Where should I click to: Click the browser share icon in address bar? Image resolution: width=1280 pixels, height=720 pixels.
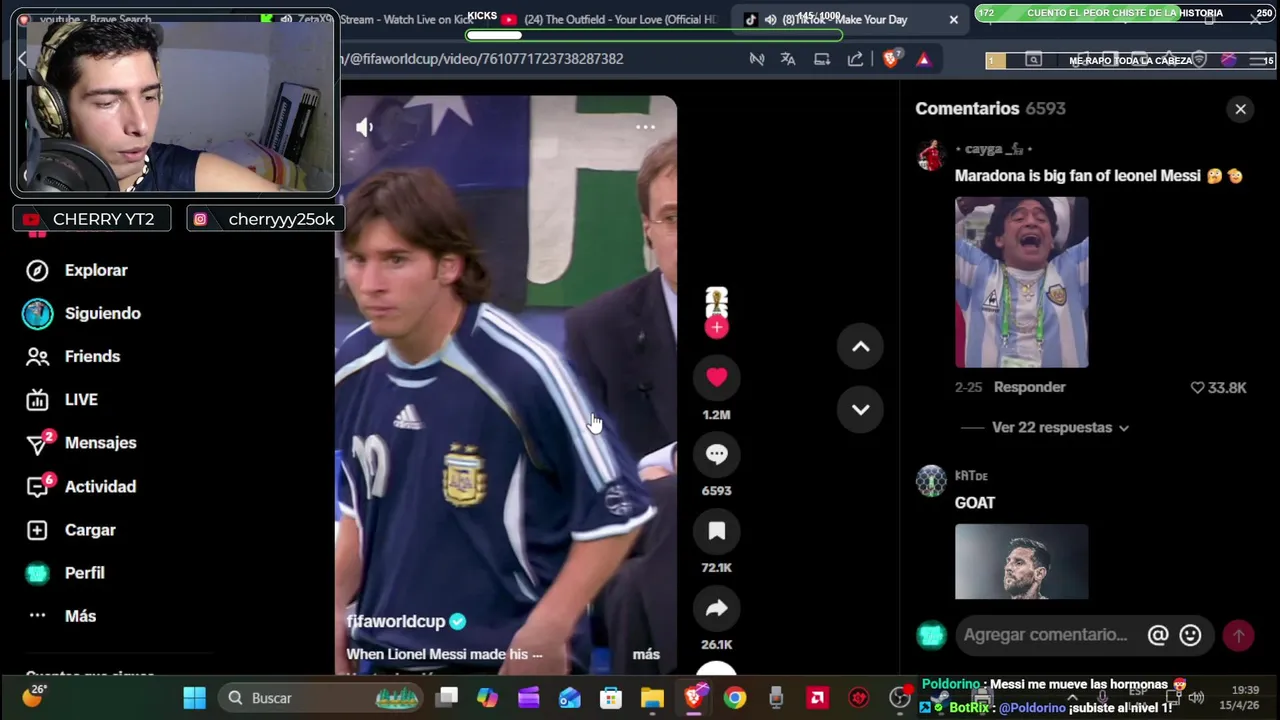tap(855, 59)
